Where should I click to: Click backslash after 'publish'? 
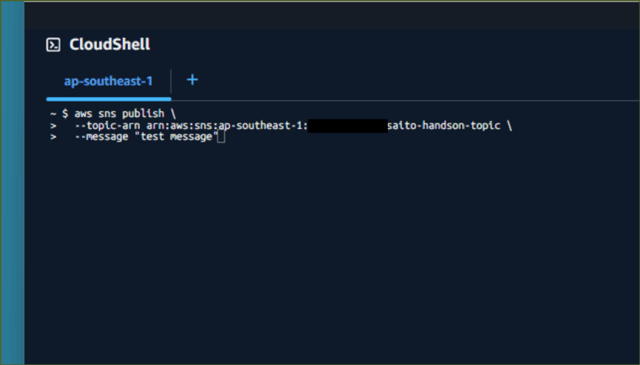click(x=173, y=114)
